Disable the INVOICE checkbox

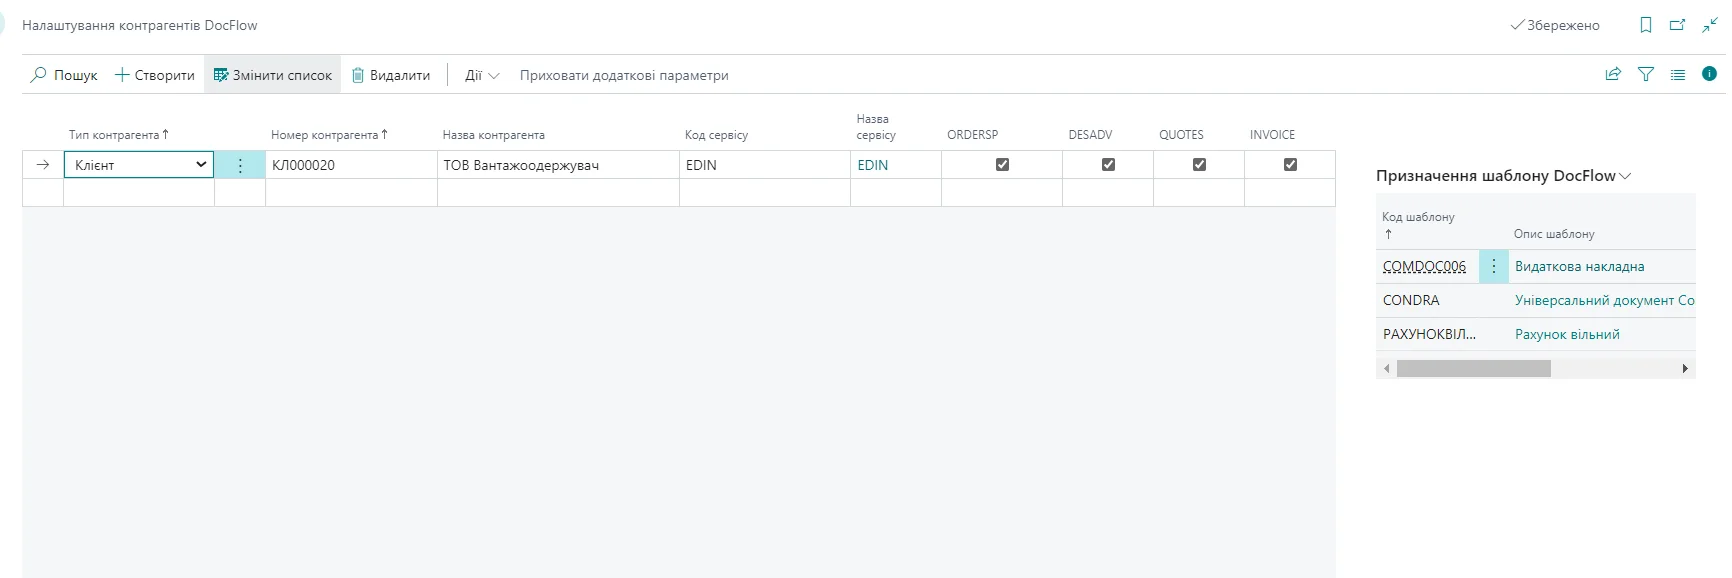(1290, 165)
